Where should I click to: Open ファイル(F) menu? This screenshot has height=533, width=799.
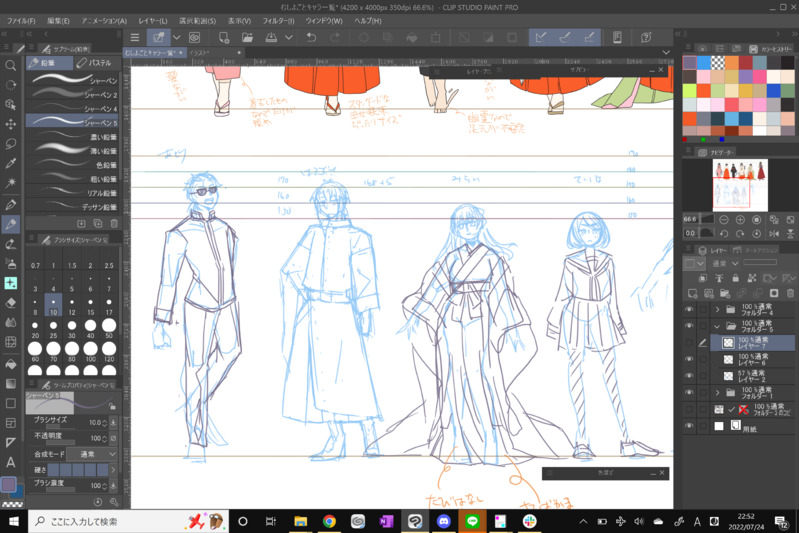click(21, 21)
